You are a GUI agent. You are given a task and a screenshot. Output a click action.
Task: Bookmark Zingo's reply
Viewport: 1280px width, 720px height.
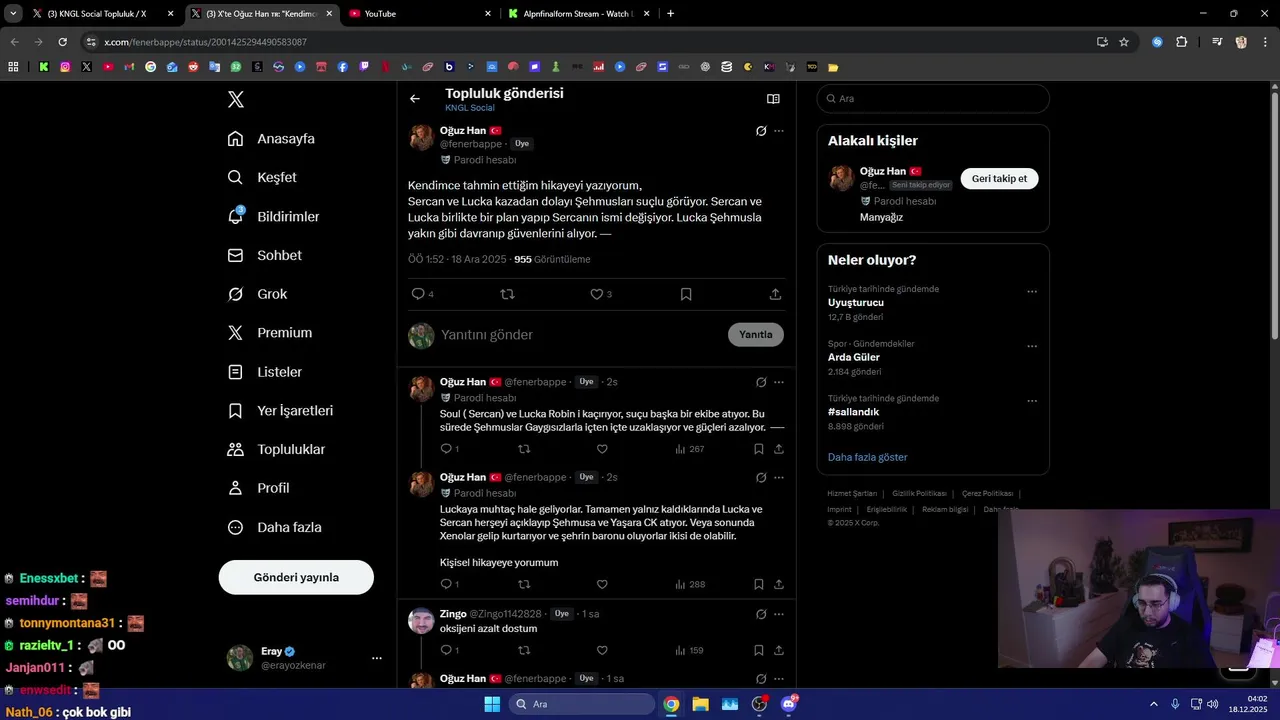click(759, 650)
